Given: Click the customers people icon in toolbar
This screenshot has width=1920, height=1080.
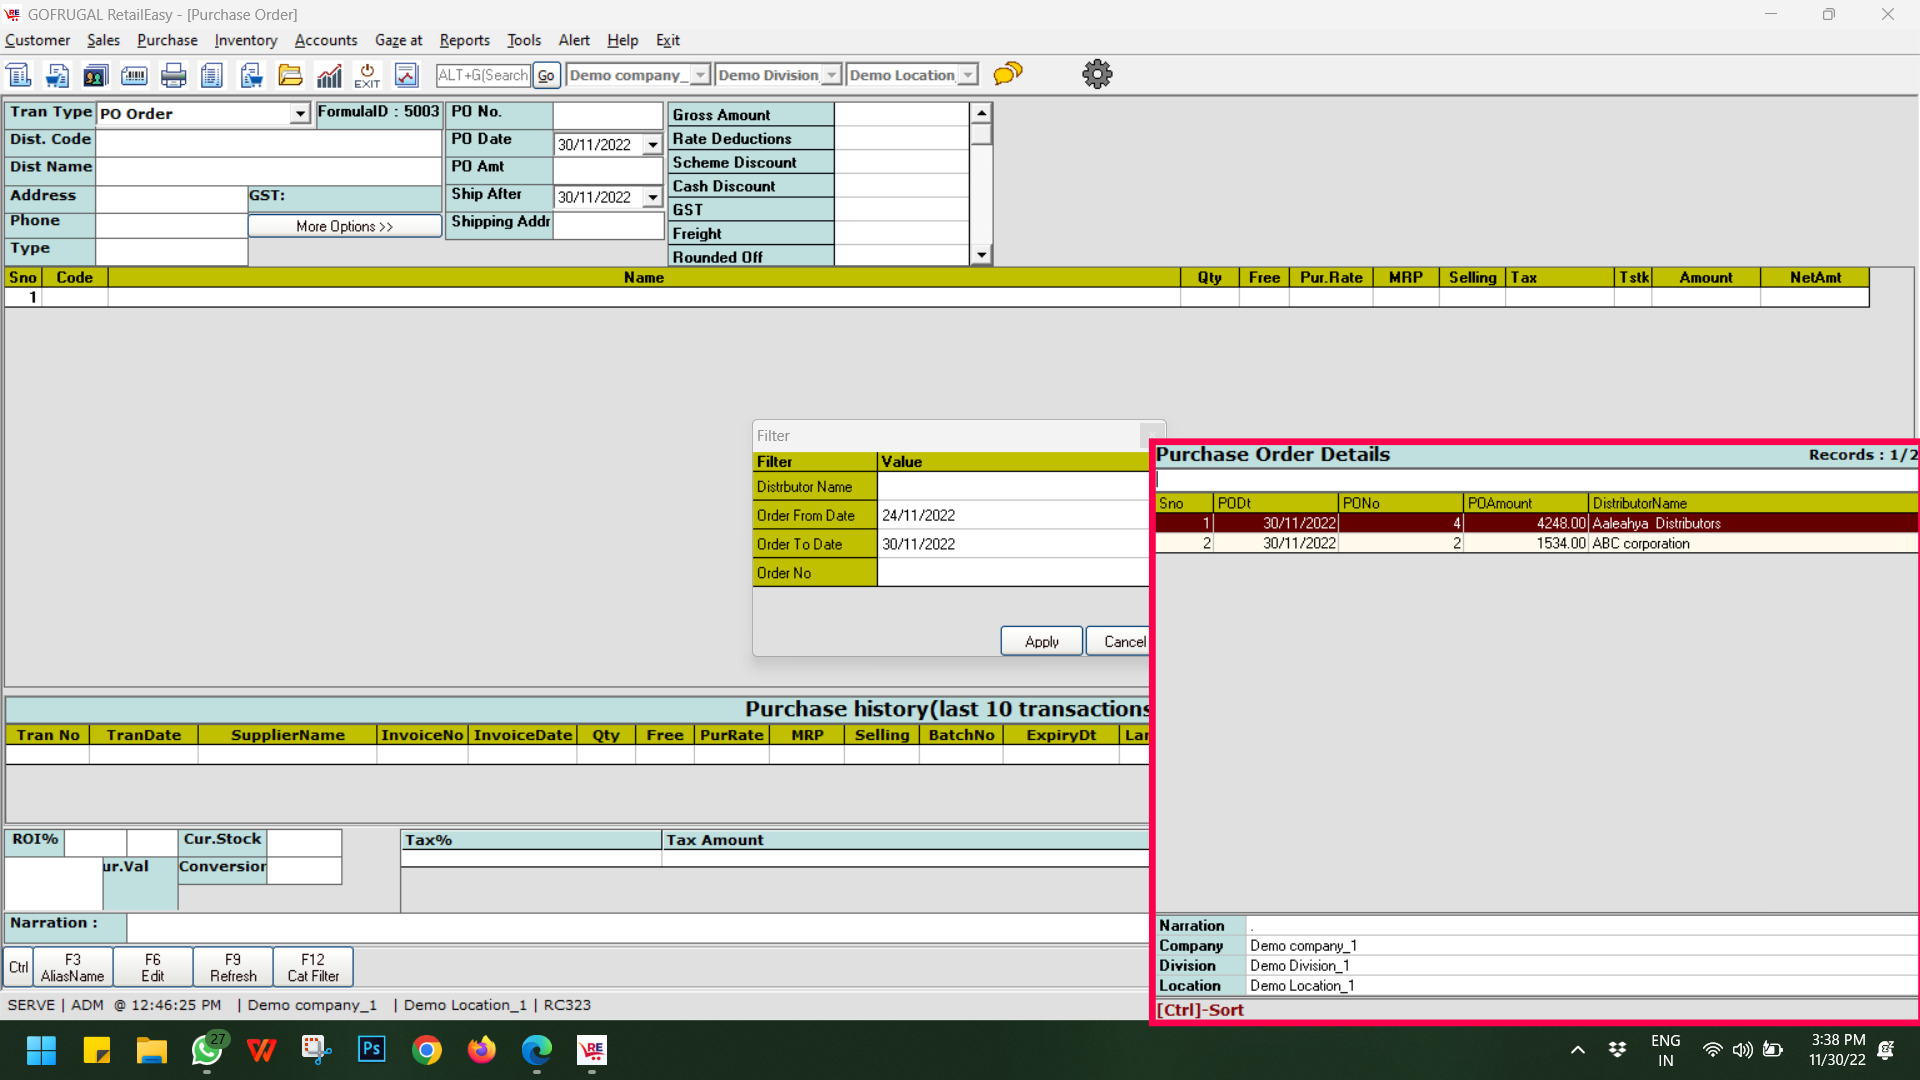Looking at the screenshot, I should [95, 75].
